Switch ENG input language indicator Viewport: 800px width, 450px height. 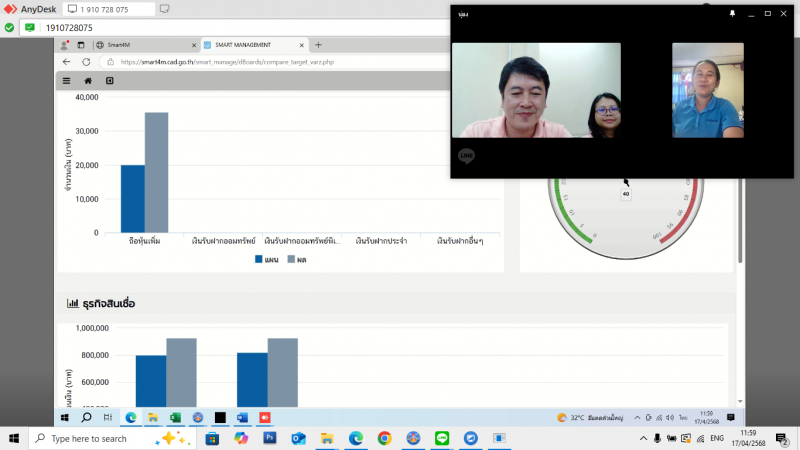click(x=717, y=438)
